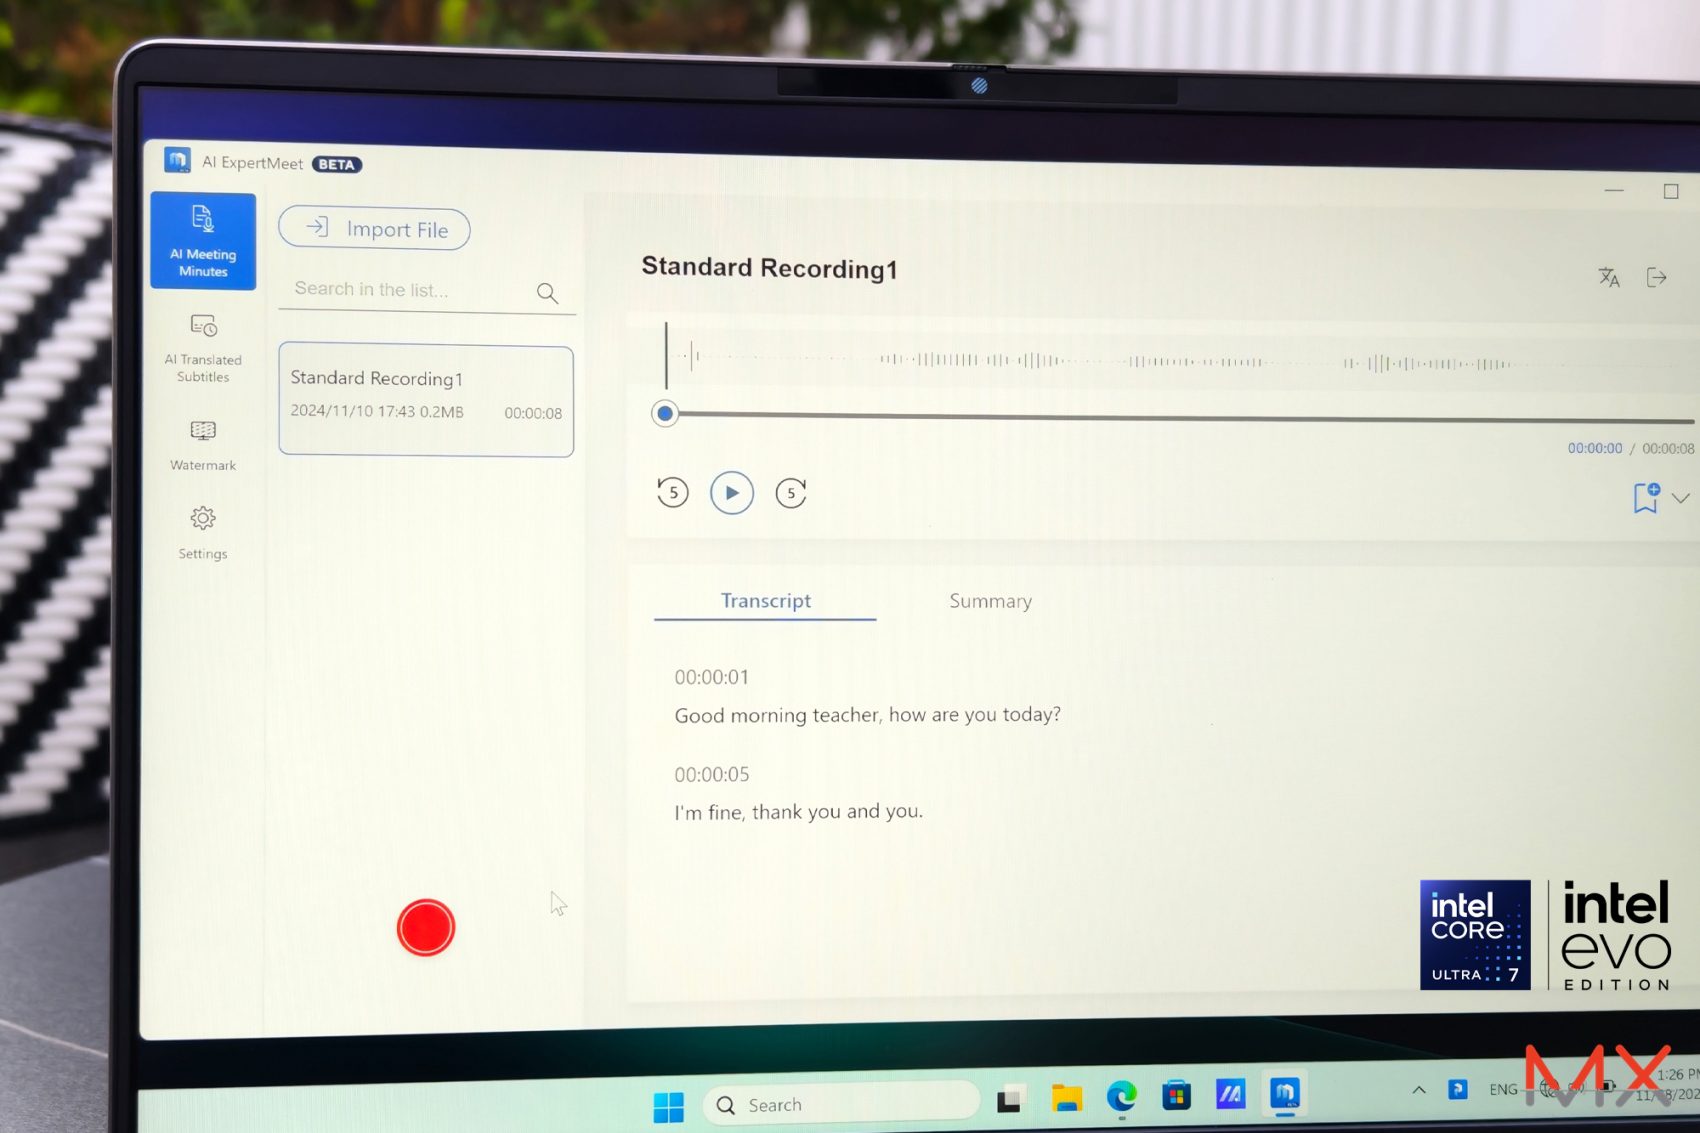Click the translate language icon
The image size is (1700, 1133).
click(x=1608, y=277)
